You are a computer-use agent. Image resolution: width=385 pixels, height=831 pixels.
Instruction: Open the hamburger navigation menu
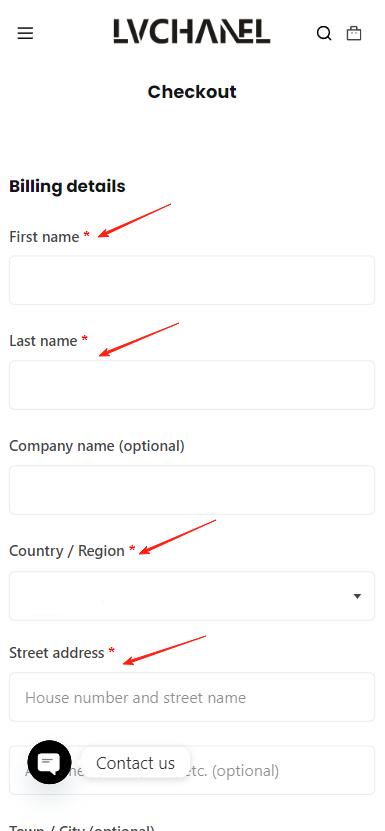pos(25,34)
